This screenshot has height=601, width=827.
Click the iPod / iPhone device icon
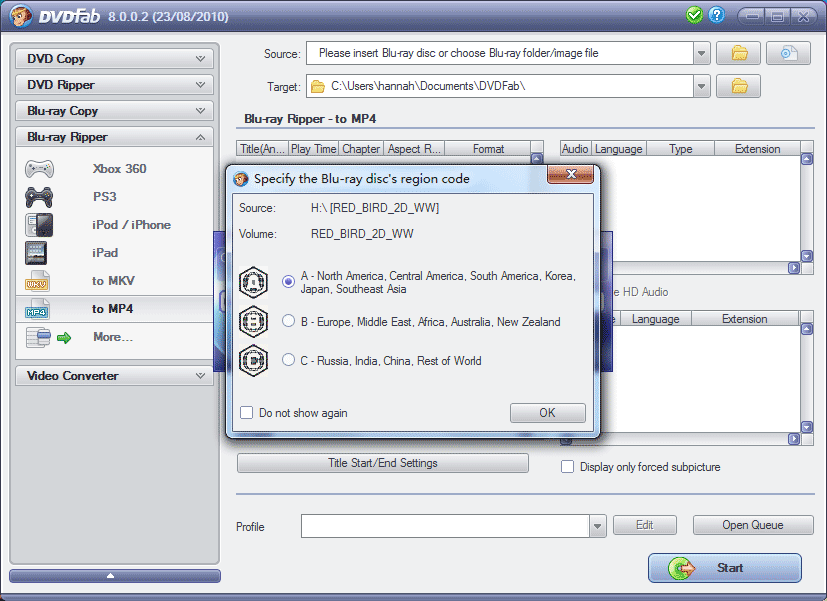pyautogui.click(x=39, y=225)
